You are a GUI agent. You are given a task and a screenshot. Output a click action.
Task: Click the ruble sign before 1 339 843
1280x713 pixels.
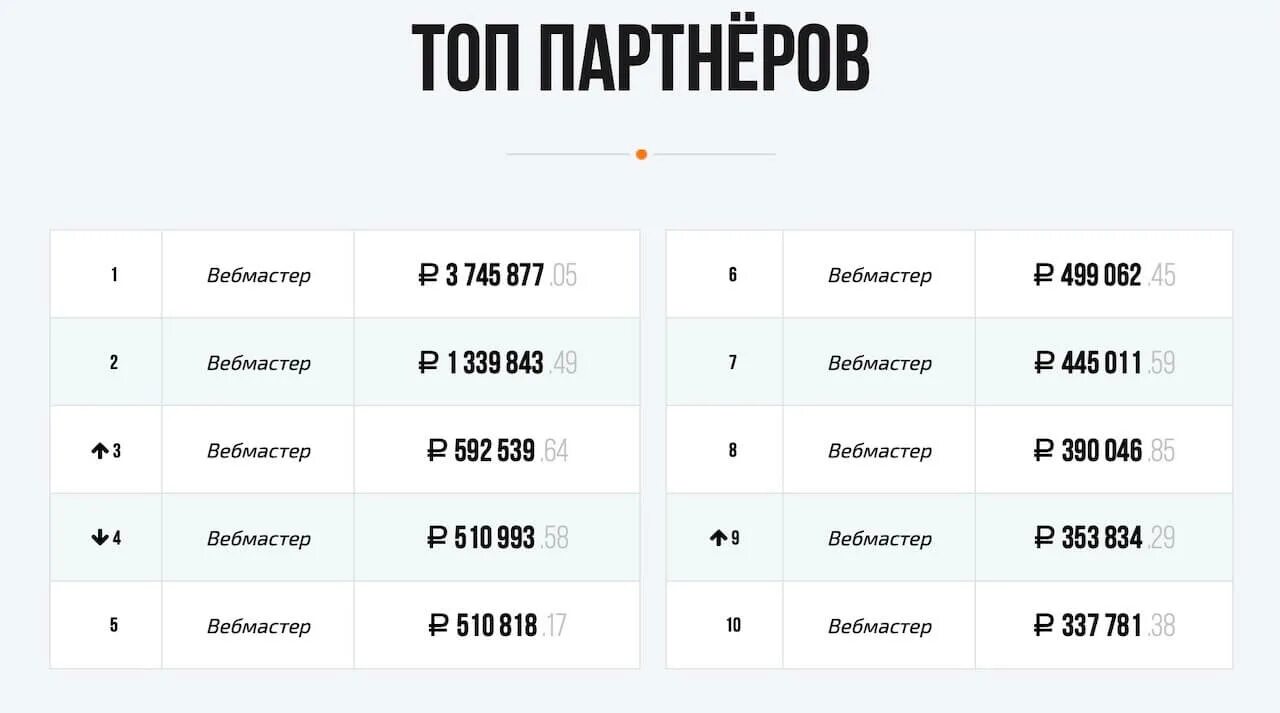[x=429, y=363]
